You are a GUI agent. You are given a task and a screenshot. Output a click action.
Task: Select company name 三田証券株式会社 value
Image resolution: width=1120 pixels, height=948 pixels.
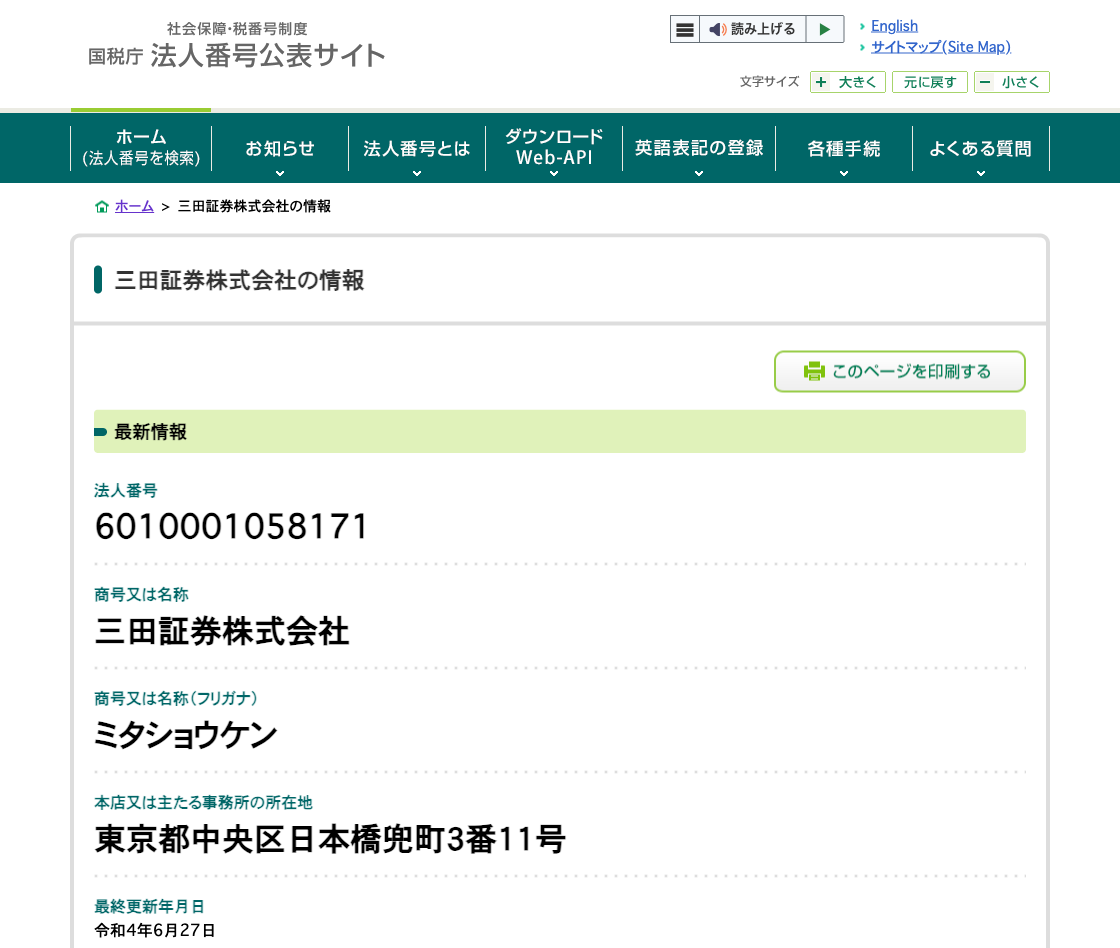(x=221, y=632)
